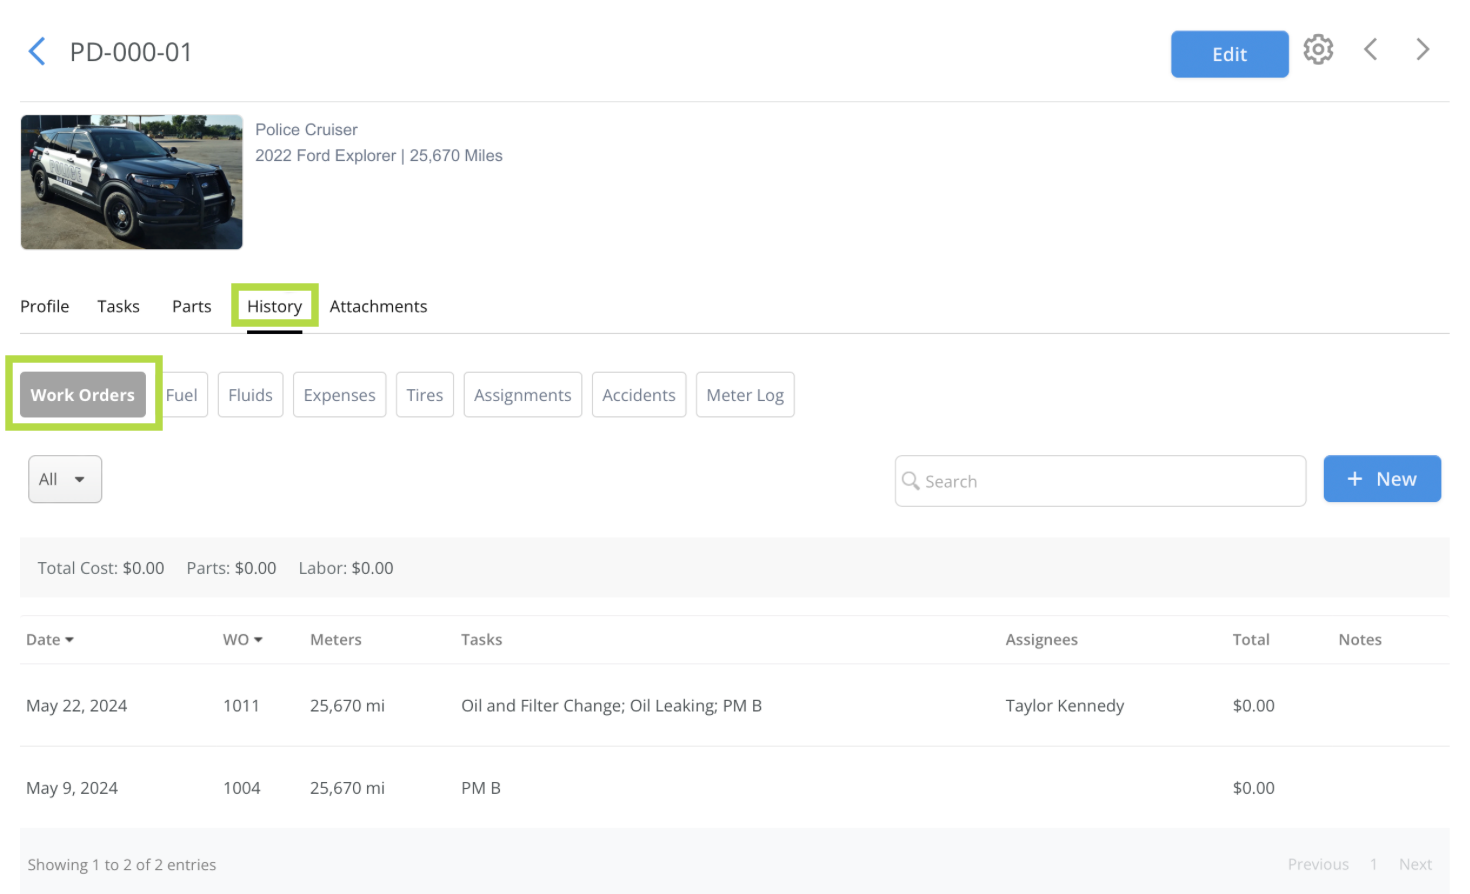1470x894 pixels.
Task: Open the Attachments tab
Action: coord(378,306)
